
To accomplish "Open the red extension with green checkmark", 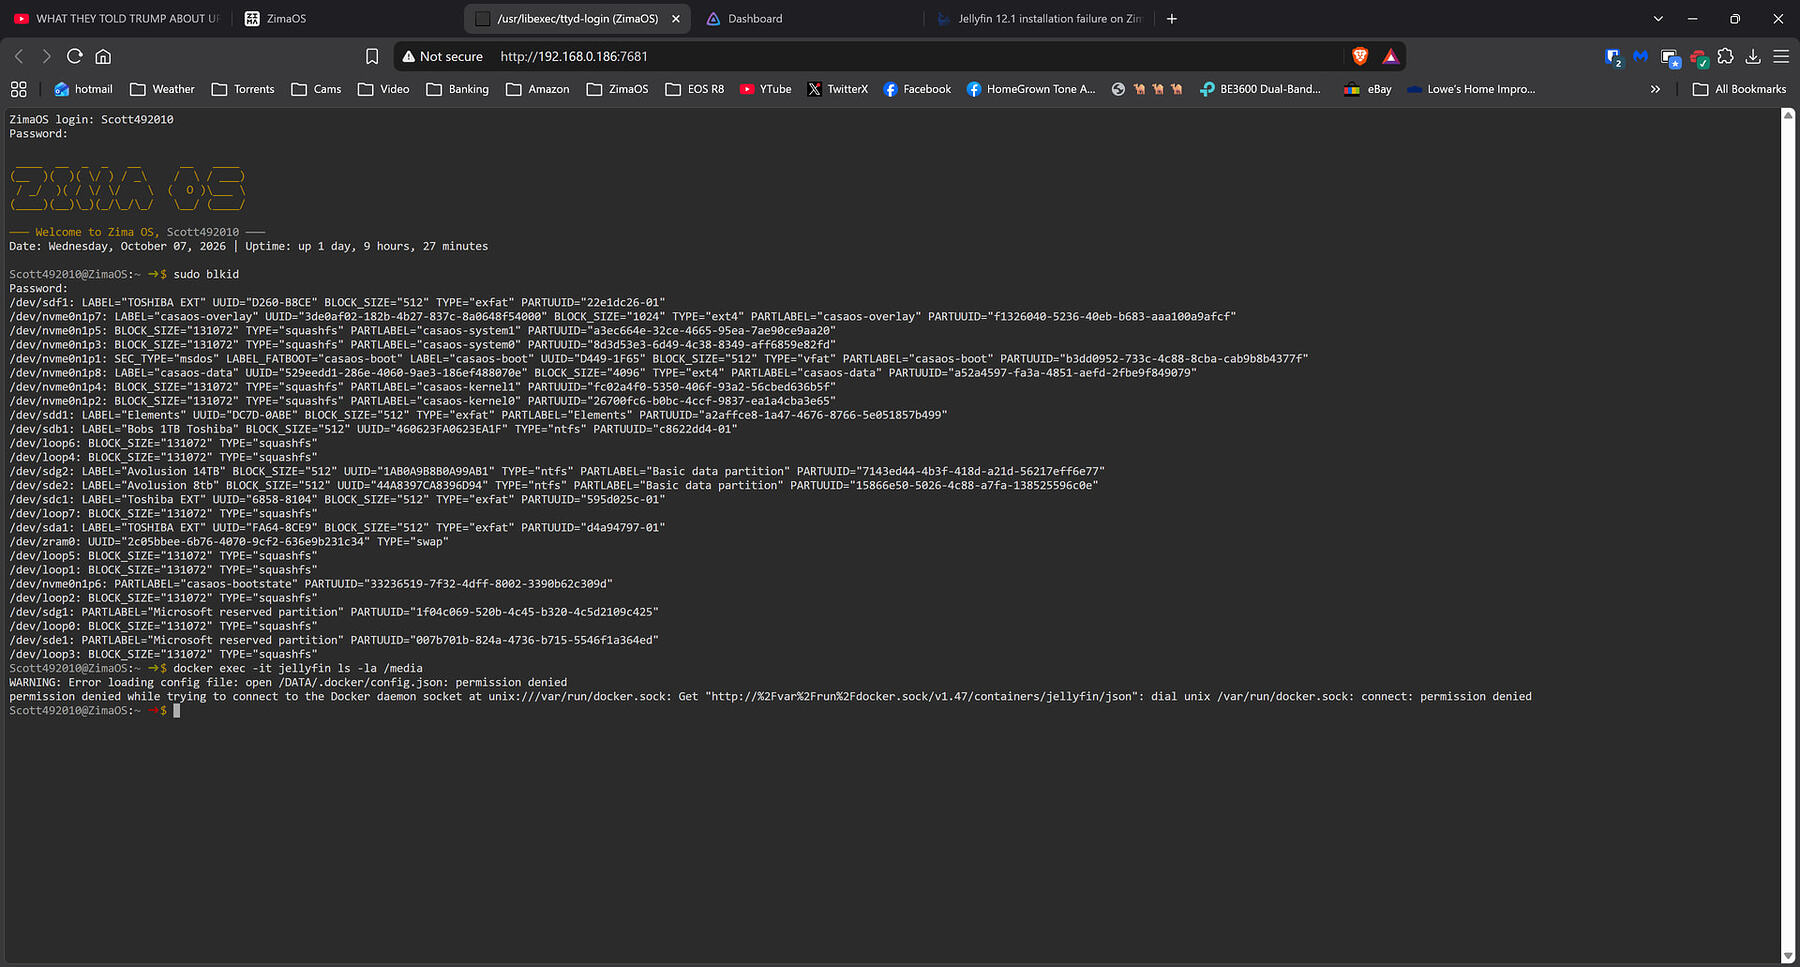I will coord(1698,57).
